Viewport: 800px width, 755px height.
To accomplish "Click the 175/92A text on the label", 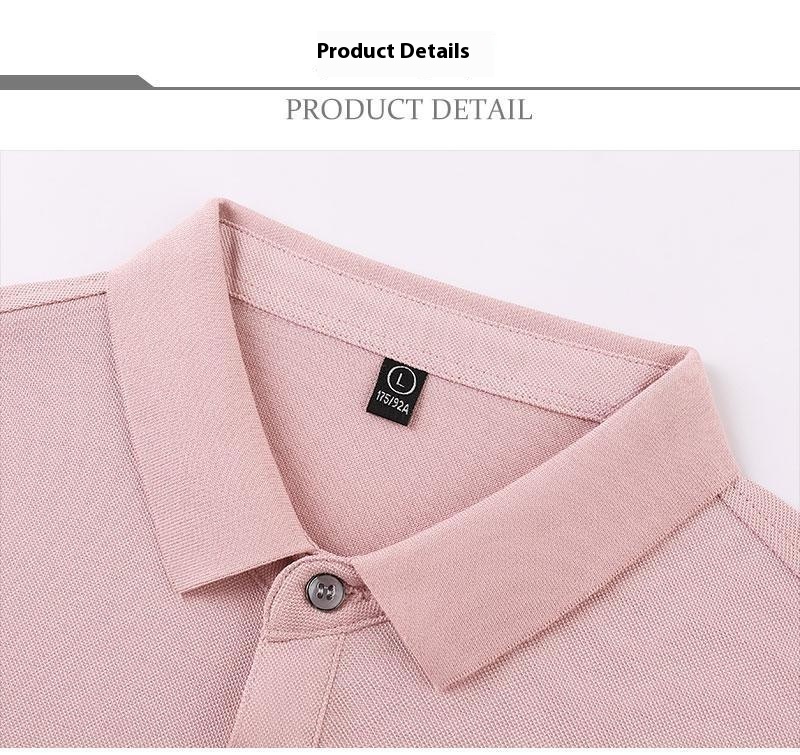I will point(393,403).
